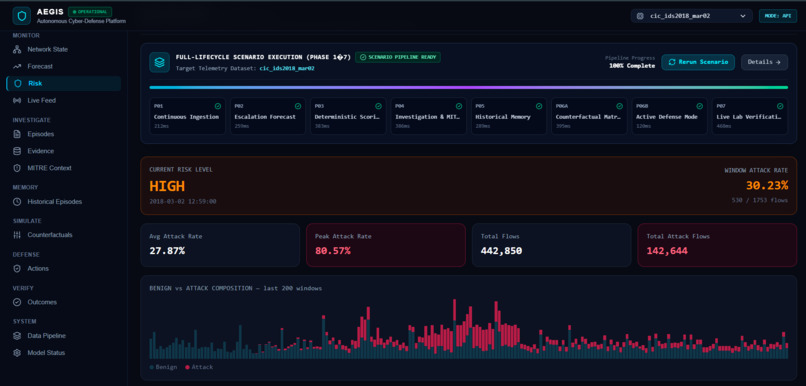Click the AEGIS shield logo icon
Viewport: 806px width, 386px height.
pyautogui.click(x=22, y=15)
